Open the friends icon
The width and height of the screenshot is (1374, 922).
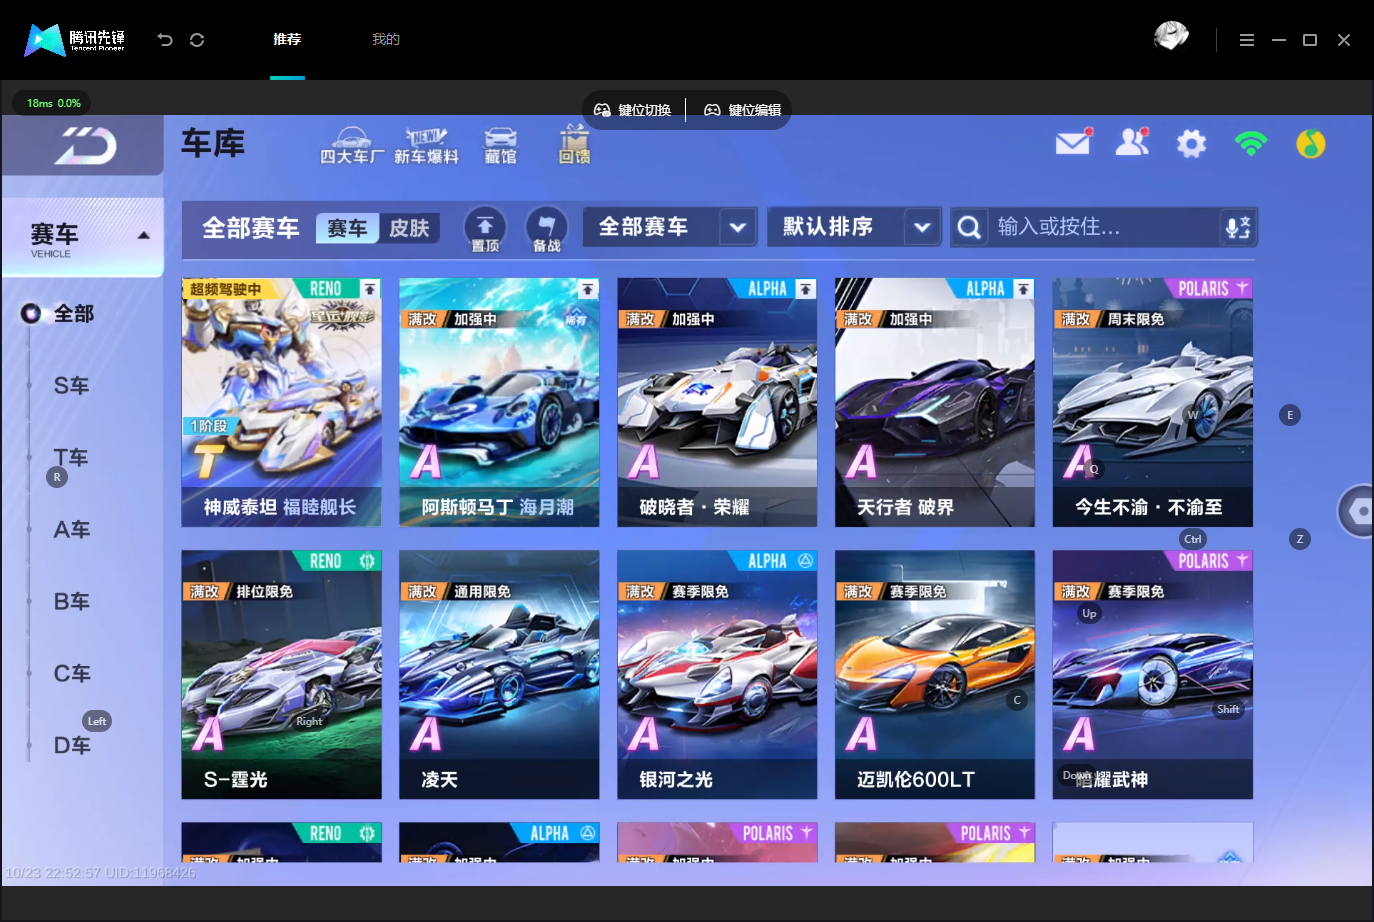[x=1132, y=143]
